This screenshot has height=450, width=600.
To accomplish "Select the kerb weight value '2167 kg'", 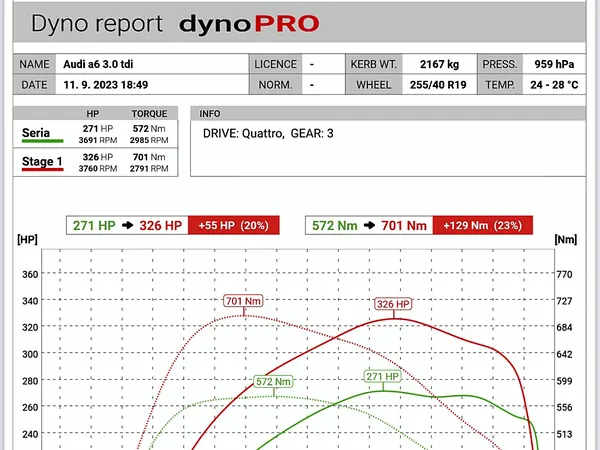I will tap(439, 64).
